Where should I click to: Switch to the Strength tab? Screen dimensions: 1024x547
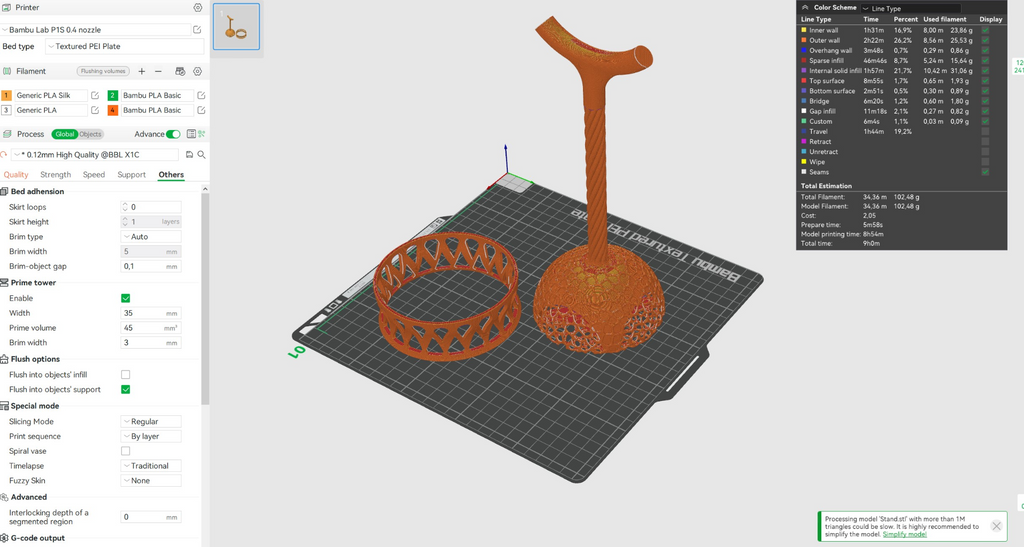[56, 175]
